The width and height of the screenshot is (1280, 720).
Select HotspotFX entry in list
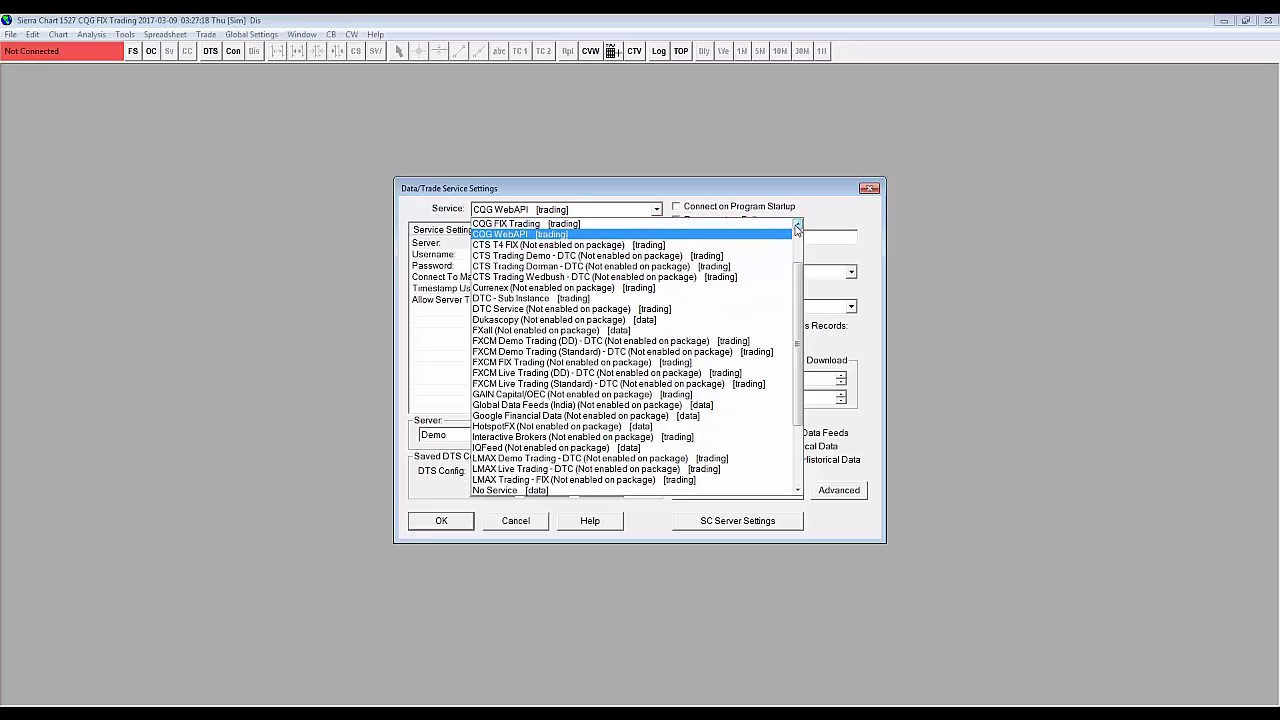[632, 426]
